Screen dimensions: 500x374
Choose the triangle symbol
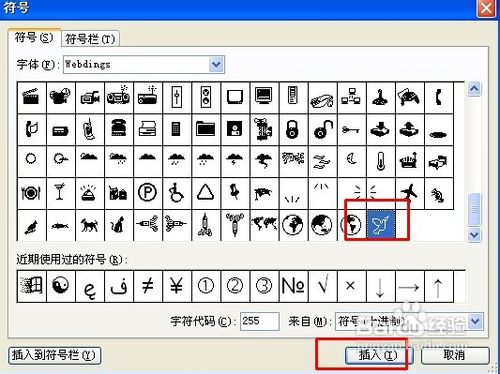point(206,193)
